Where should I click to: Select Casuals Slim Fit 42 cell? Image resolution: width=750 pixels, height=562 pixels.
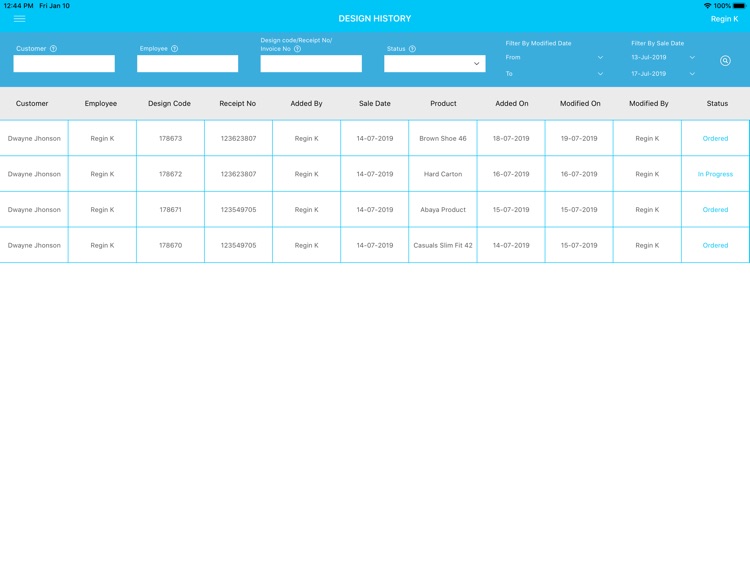click(443, 245)
